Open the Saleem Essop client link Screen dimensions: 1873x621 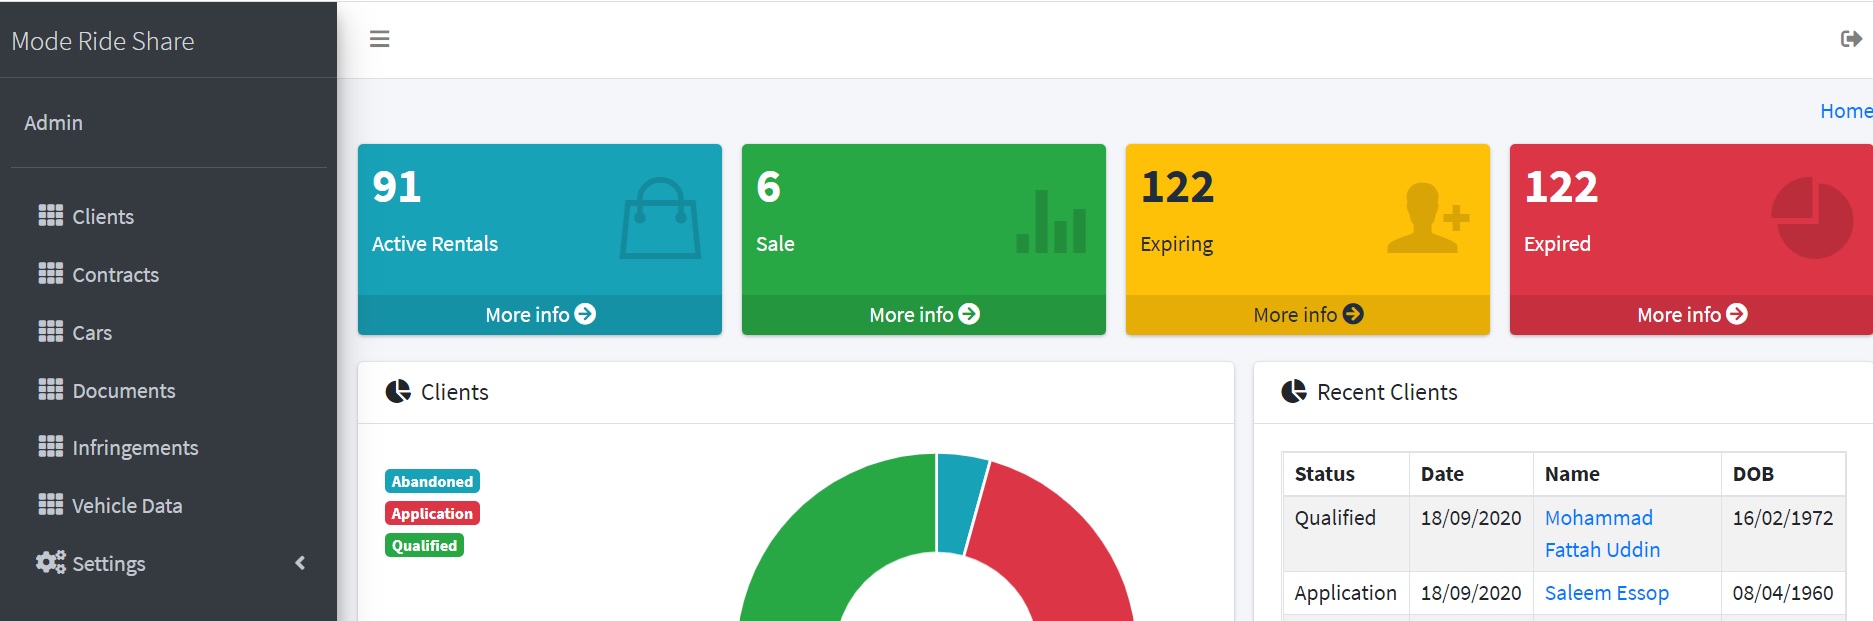click(x=1606, y=593)
